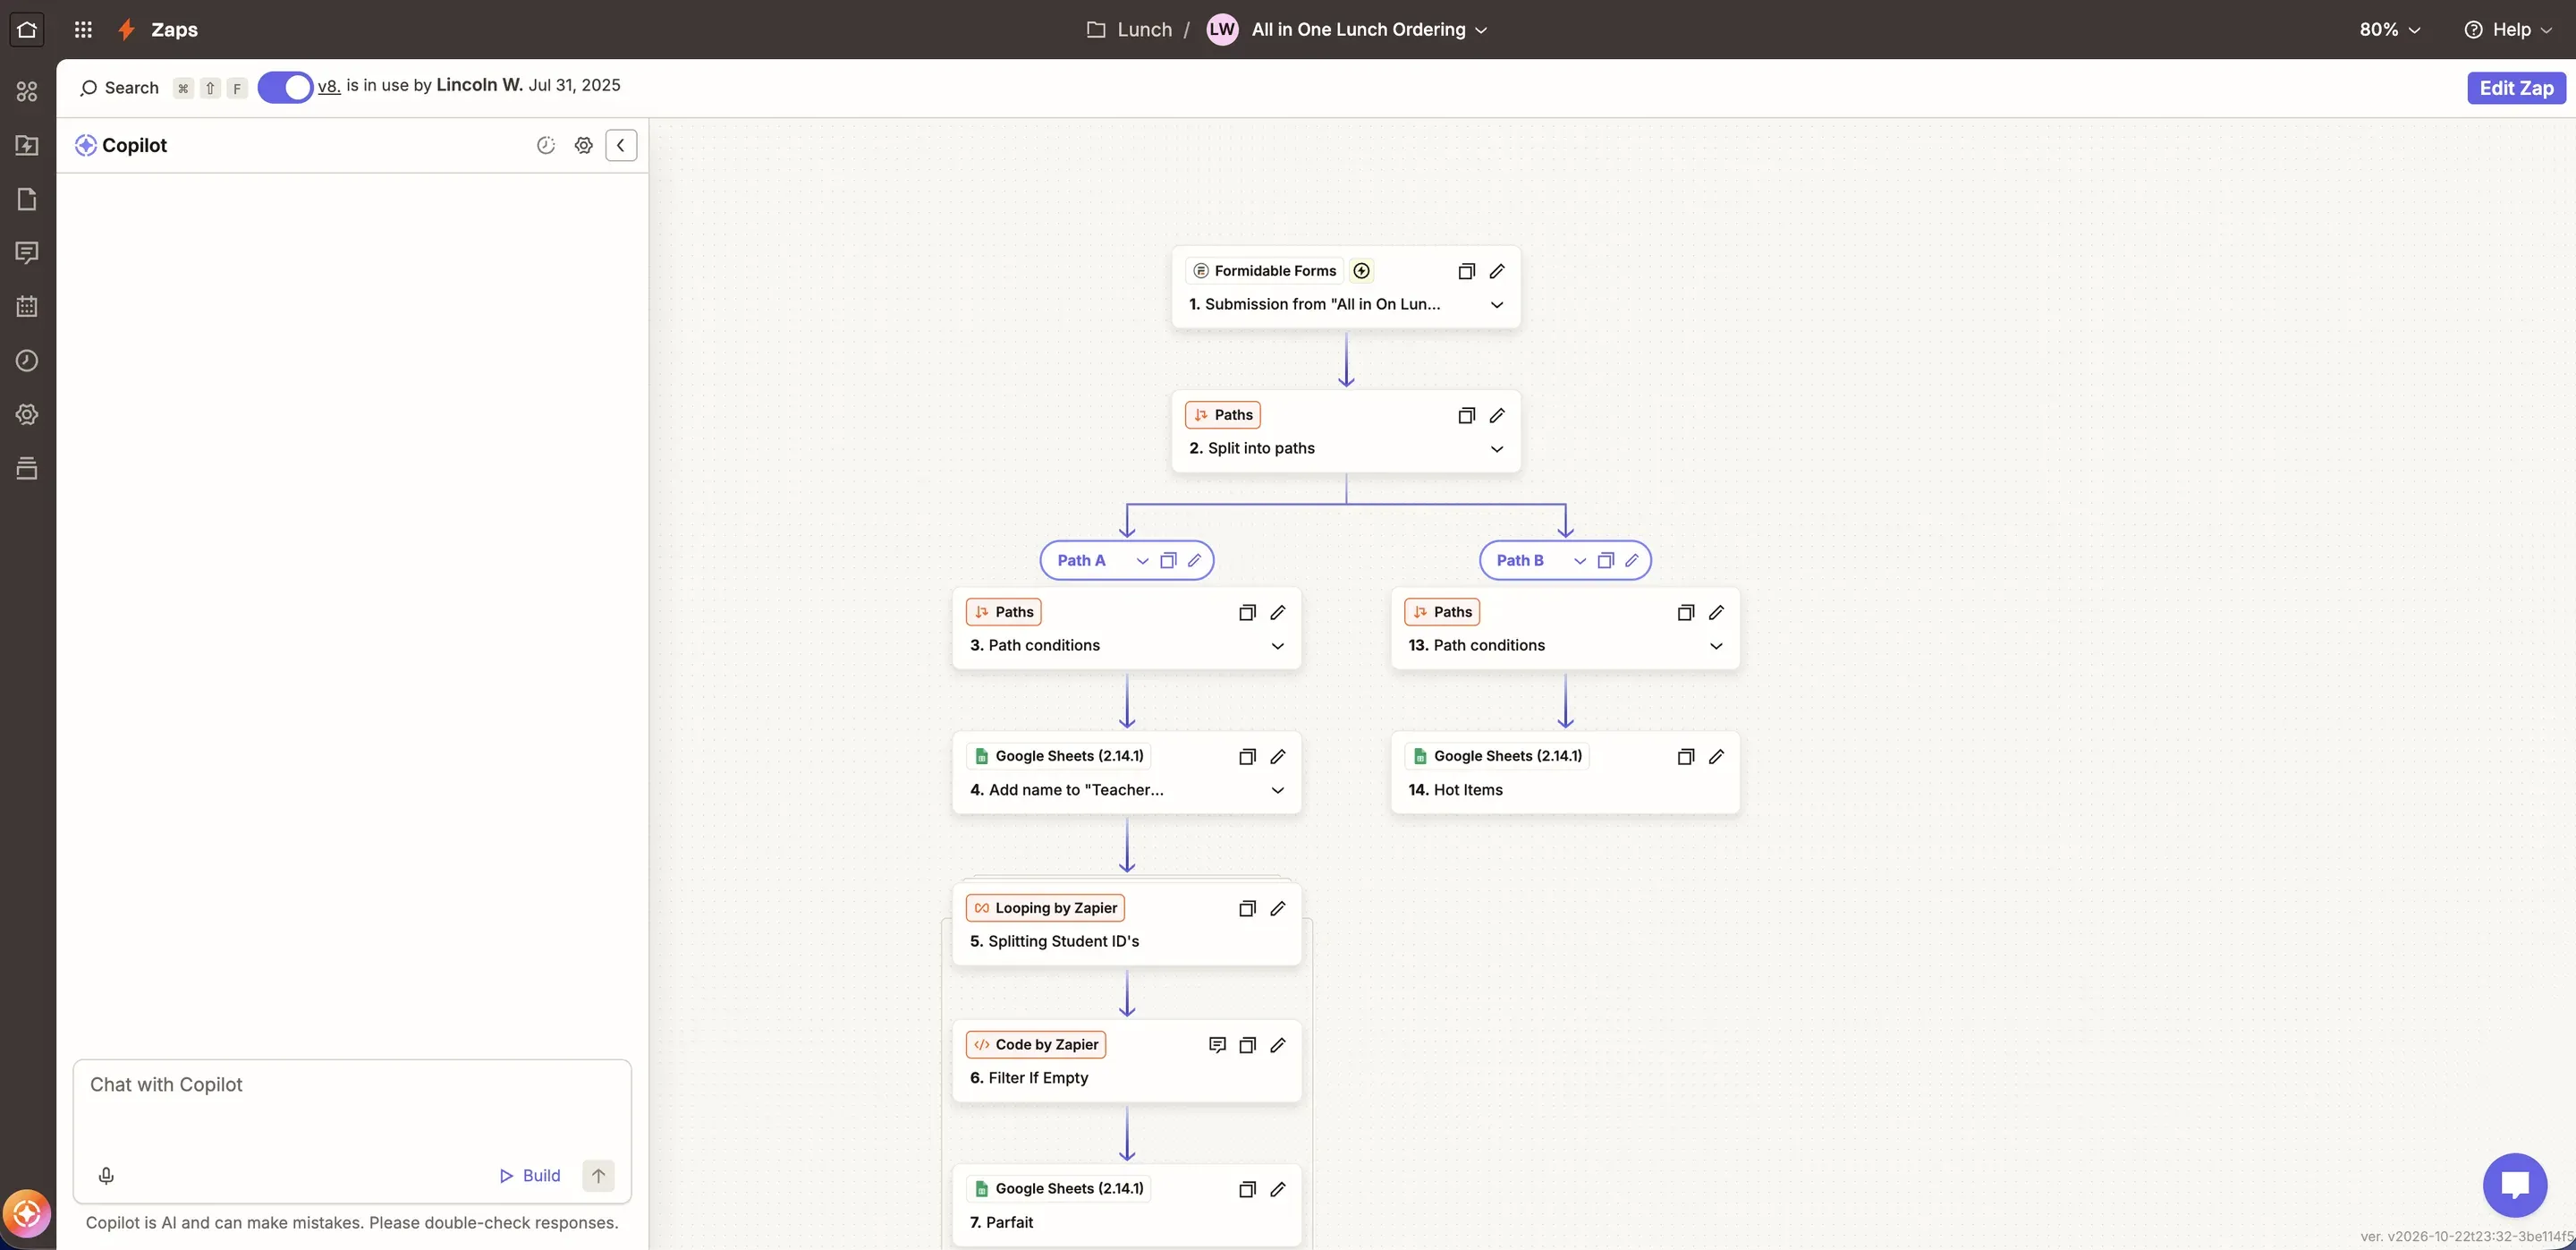This screenshot has height=1250, width=2576.
Task: Edit the Formidable Forms step with pencil
Action: coord(1497,271)
